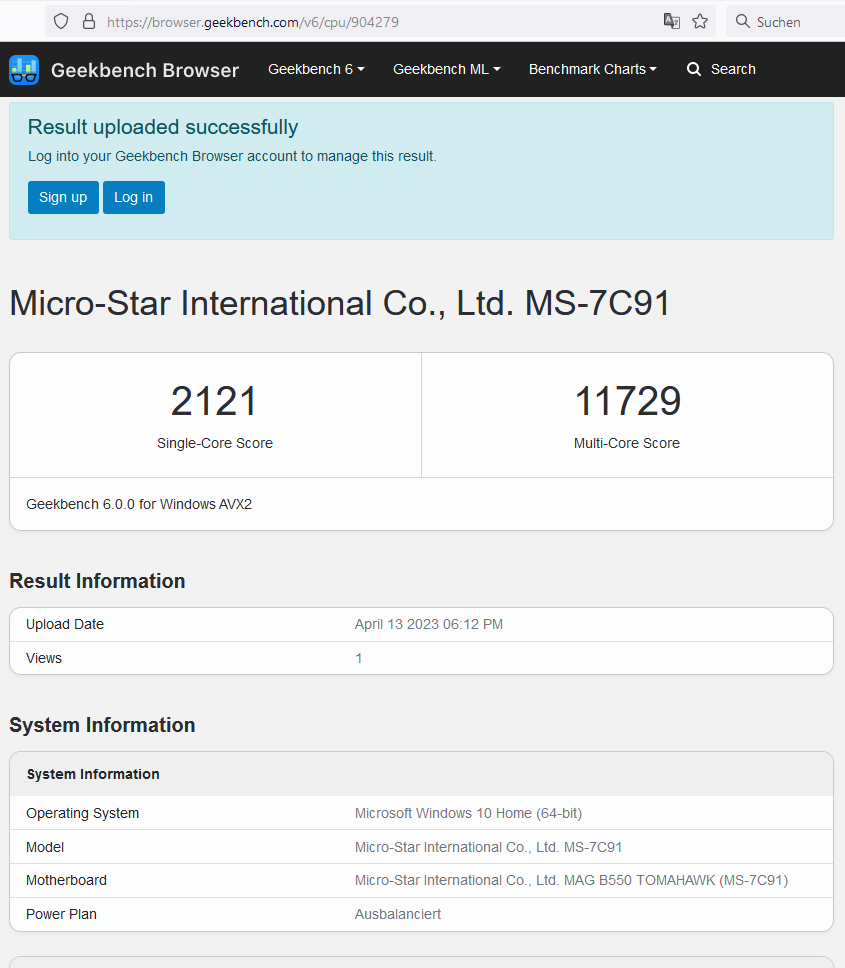Screen dimensions: 845x968
Task: Click the Result Information section heading
Action: [97, 581]
